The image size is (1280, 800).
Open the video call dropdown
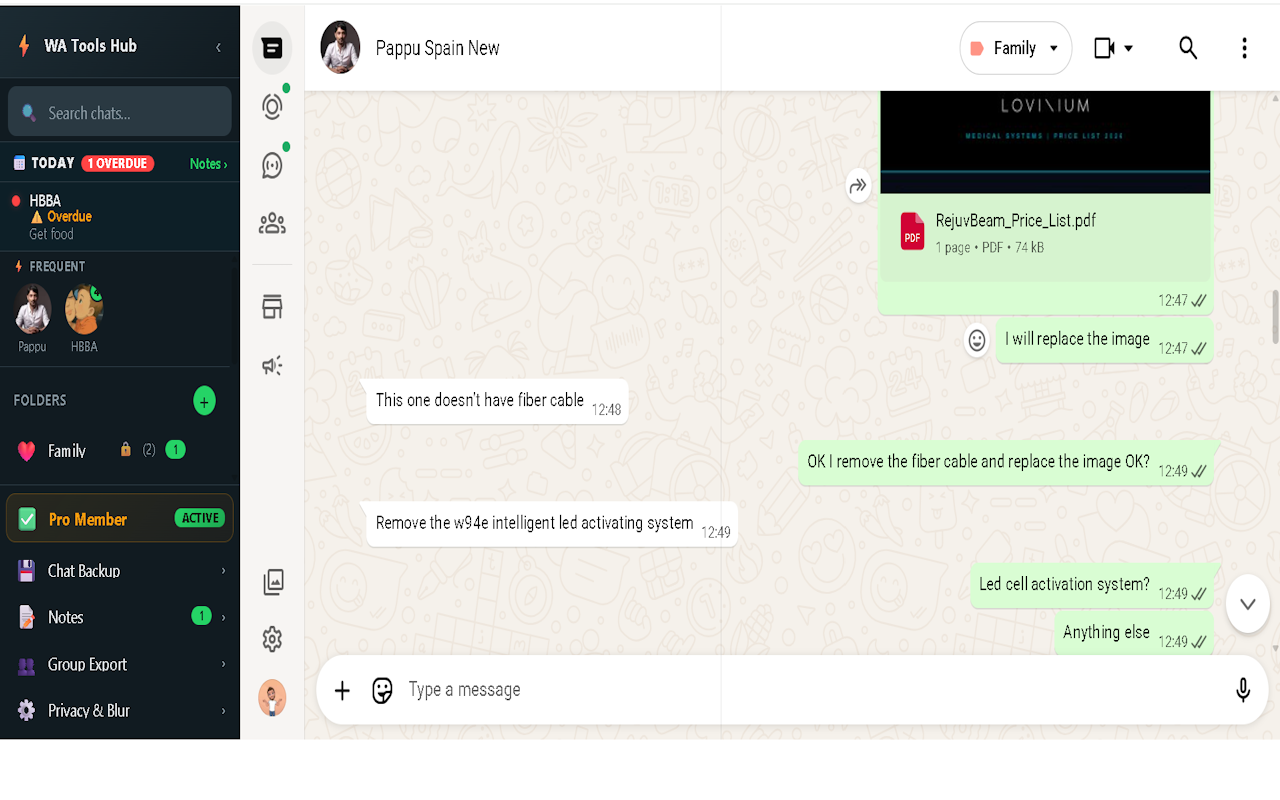pyautogui.click(x=1114, y=48)
